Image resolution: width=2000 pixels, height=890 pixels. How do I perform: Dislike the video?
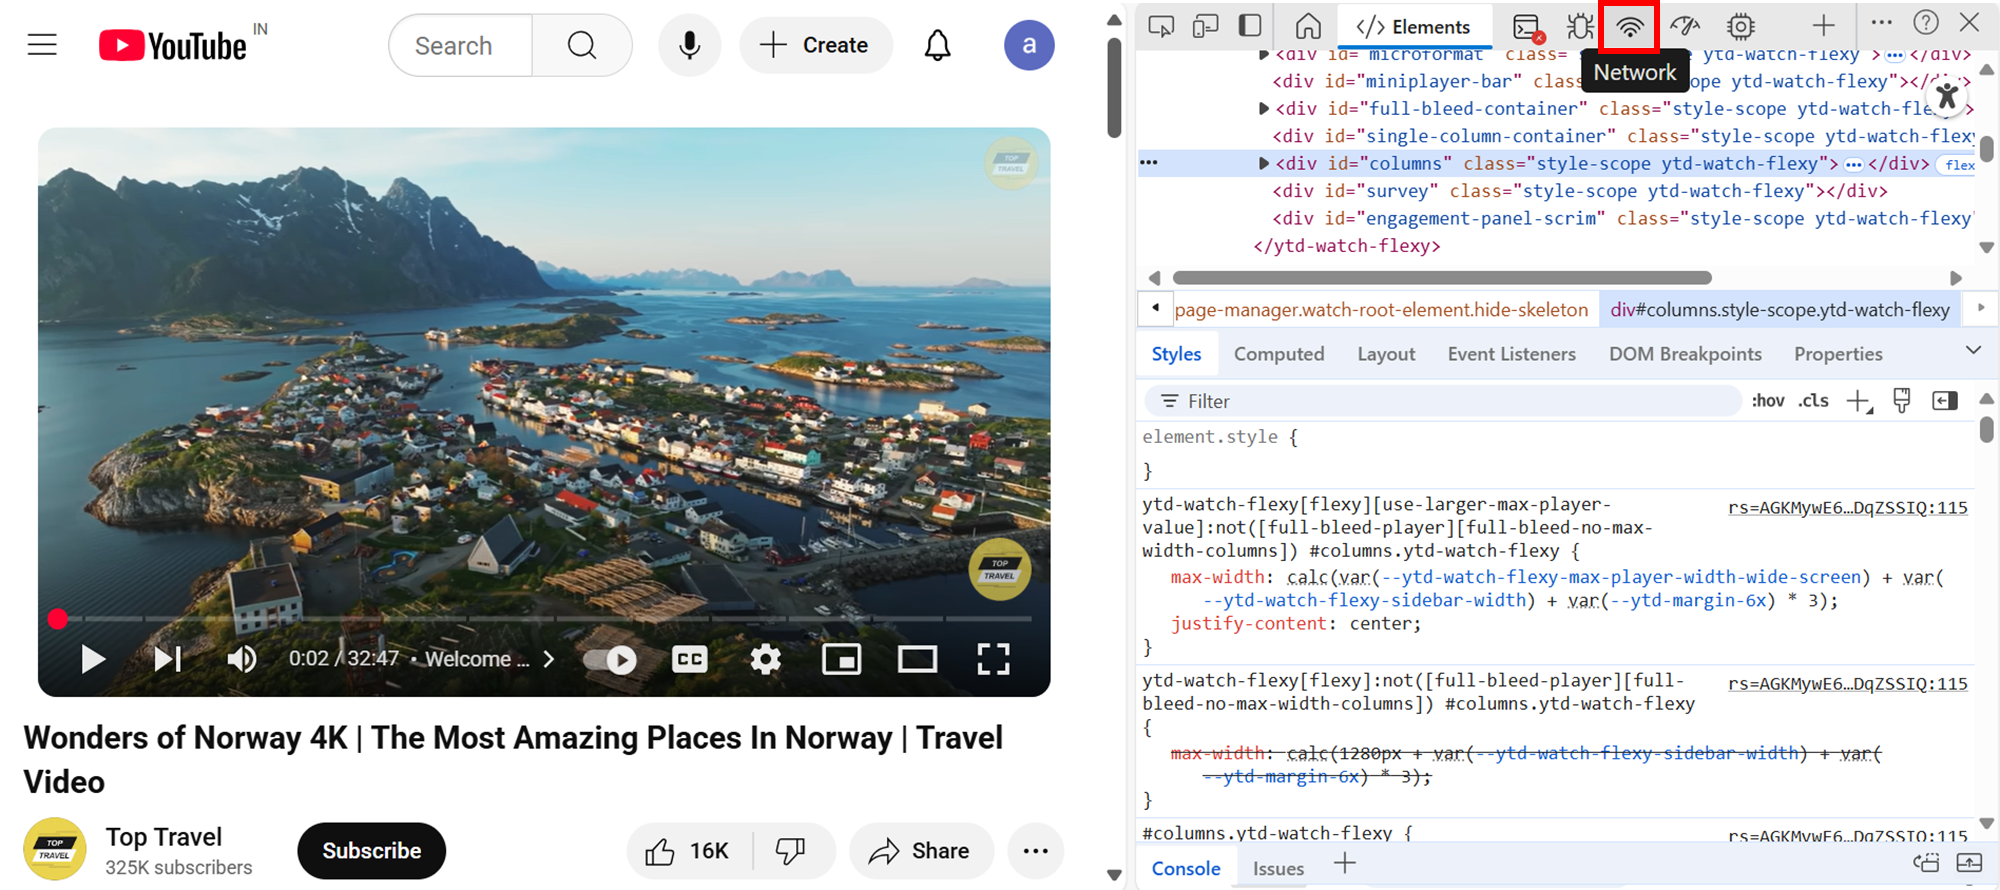click(792, 851)
